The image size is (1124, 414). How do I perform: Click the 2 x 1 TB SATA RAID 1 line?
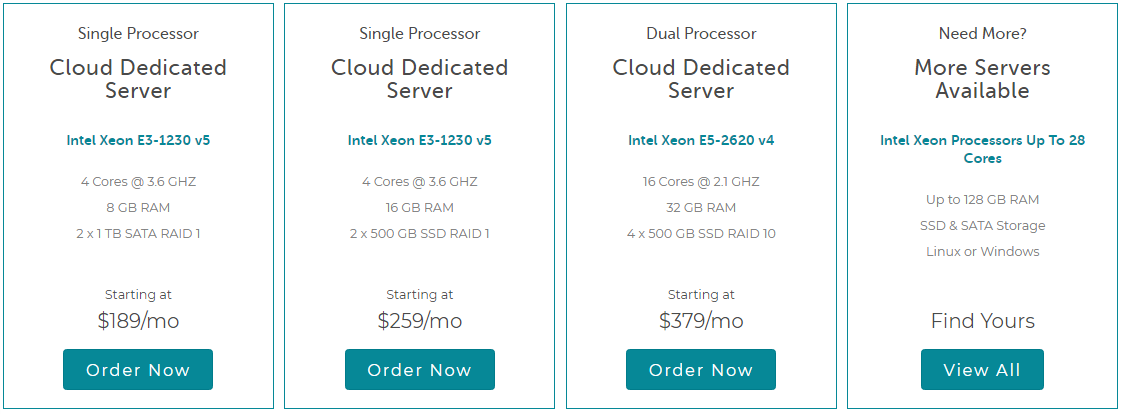click(x=138, y=234)
